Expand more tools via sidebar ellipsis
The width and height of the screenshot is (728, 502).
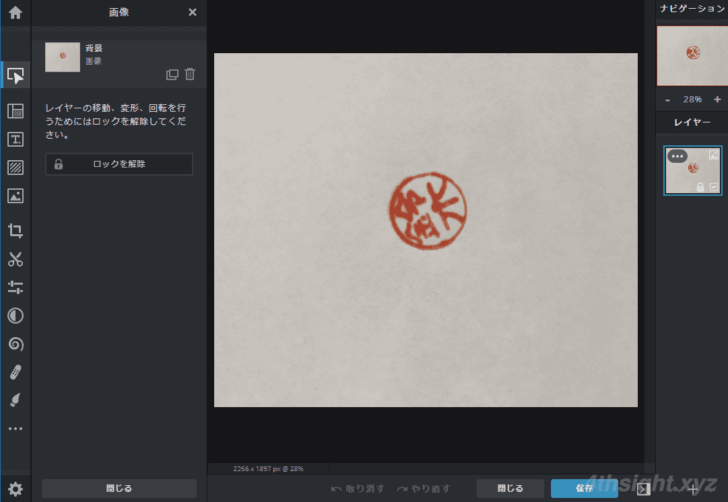click(15, 429)
